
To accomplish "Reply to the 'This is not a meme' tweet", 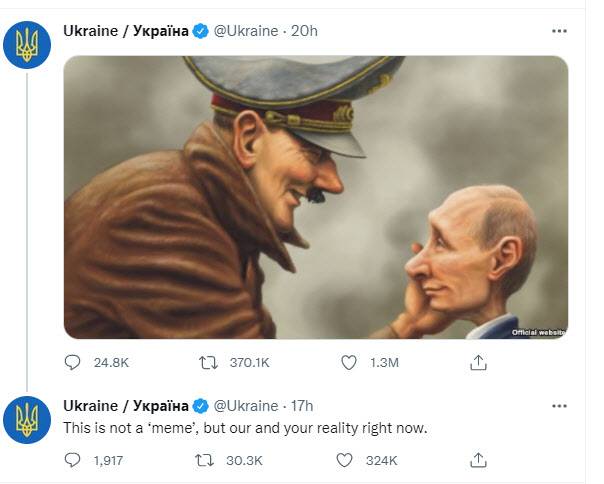I will click(72, 460).
